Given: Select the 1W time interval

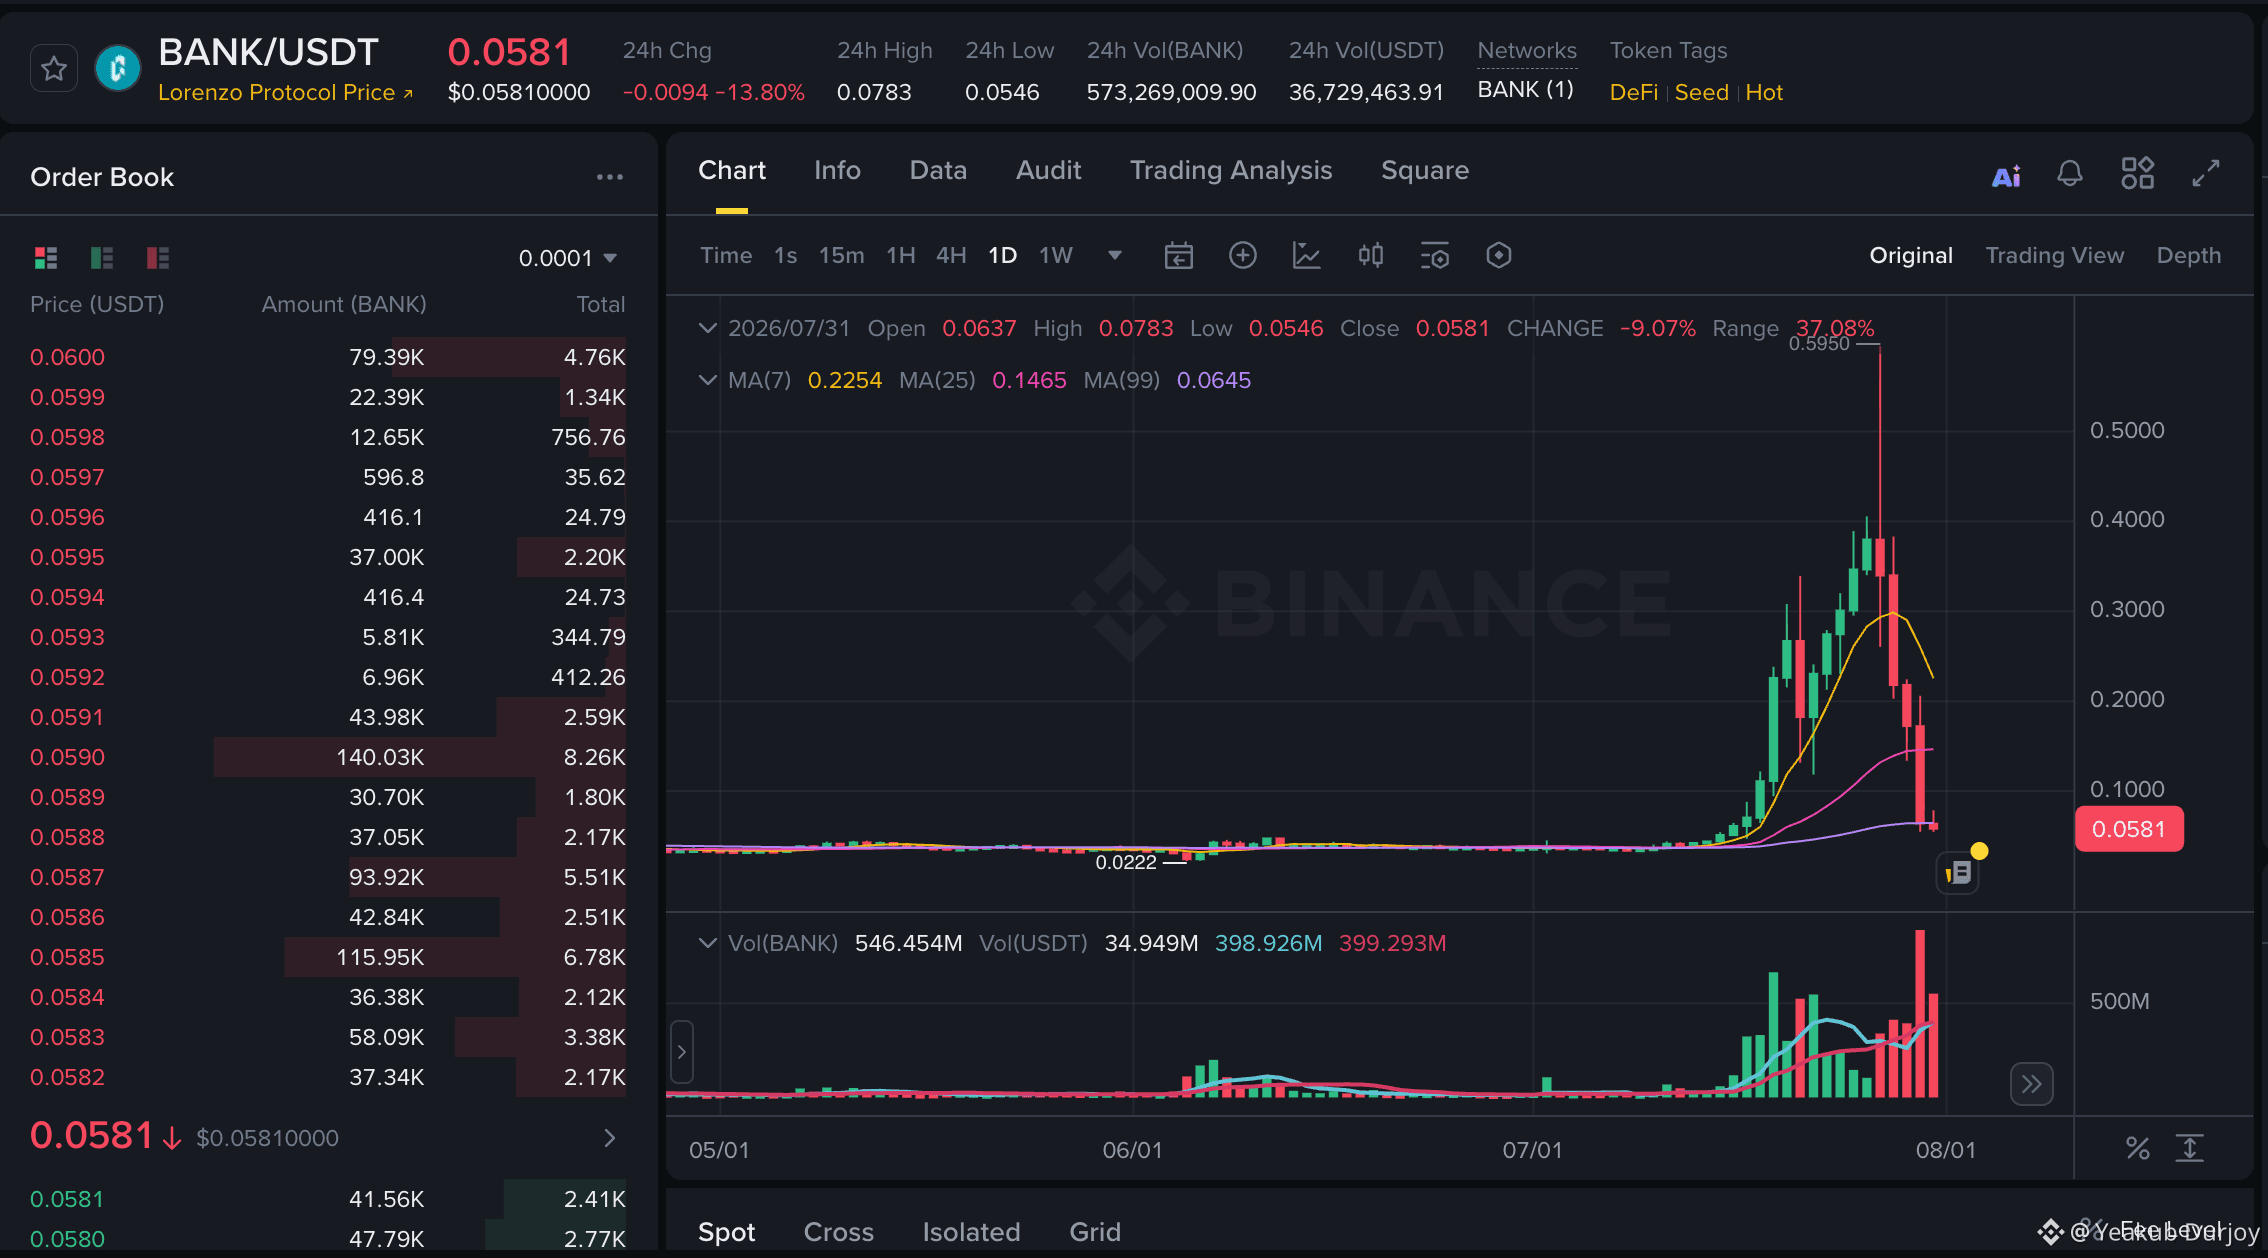Looking at the screenshot, I should pos(1056,256).
